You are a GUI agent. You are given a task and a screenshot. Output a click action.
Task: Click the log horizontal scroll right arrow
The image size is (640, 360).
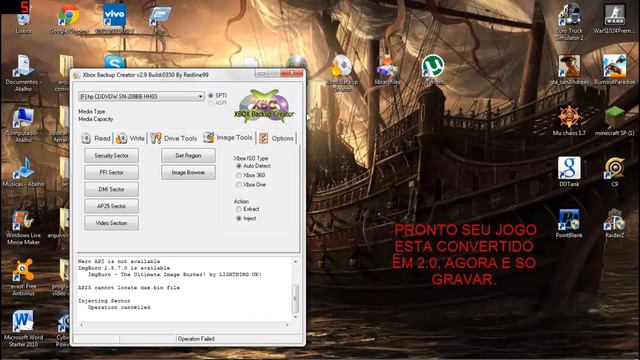tap(287, 325)
